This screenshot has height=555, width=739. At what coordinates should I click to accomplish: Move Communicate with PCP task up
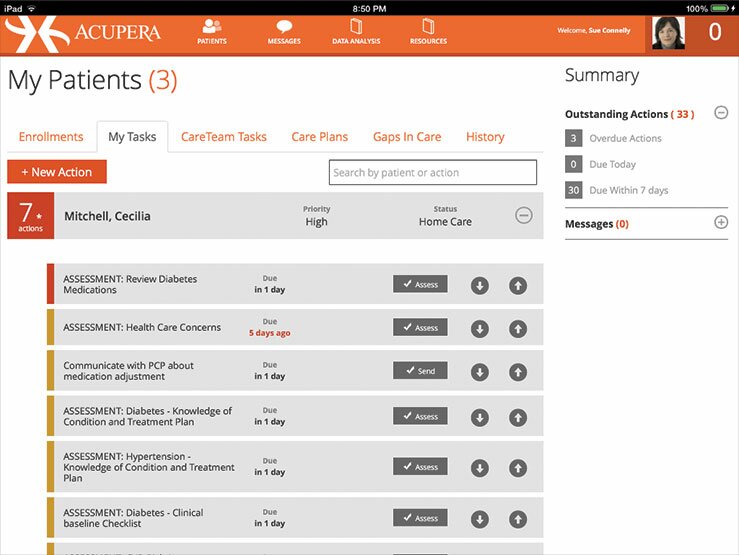click(517, 372)
